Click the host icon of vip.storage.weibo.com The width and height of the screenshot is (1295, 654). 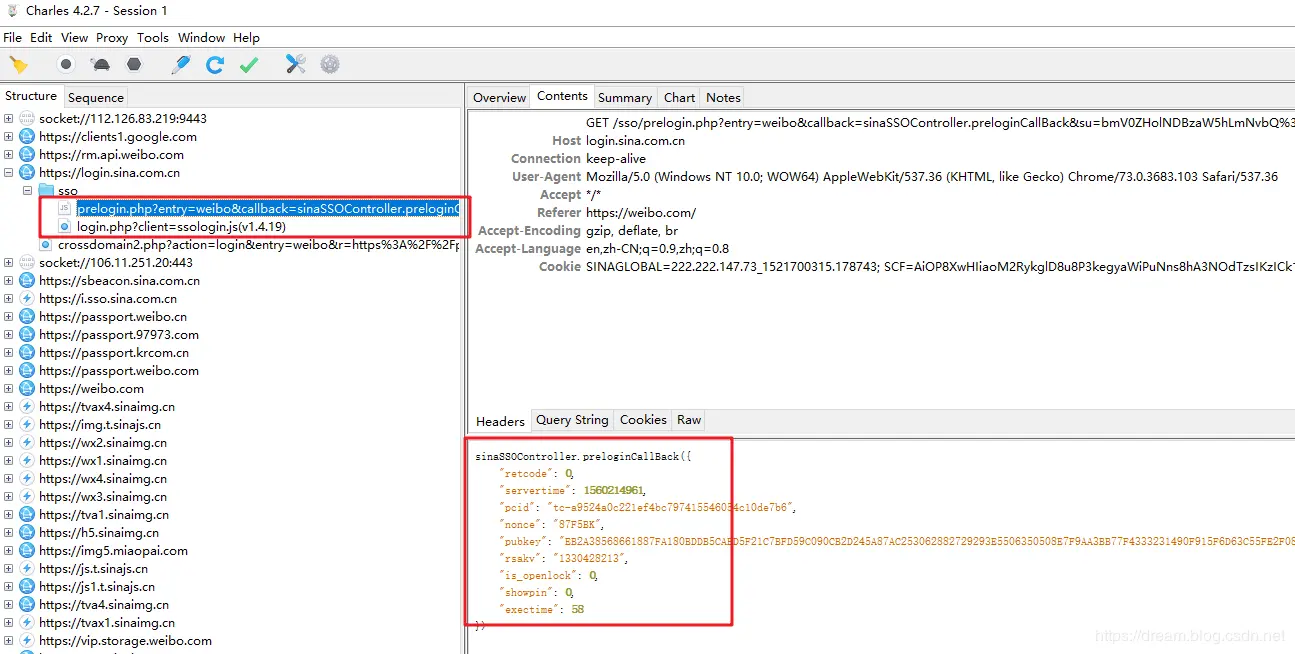click(27, 641)
